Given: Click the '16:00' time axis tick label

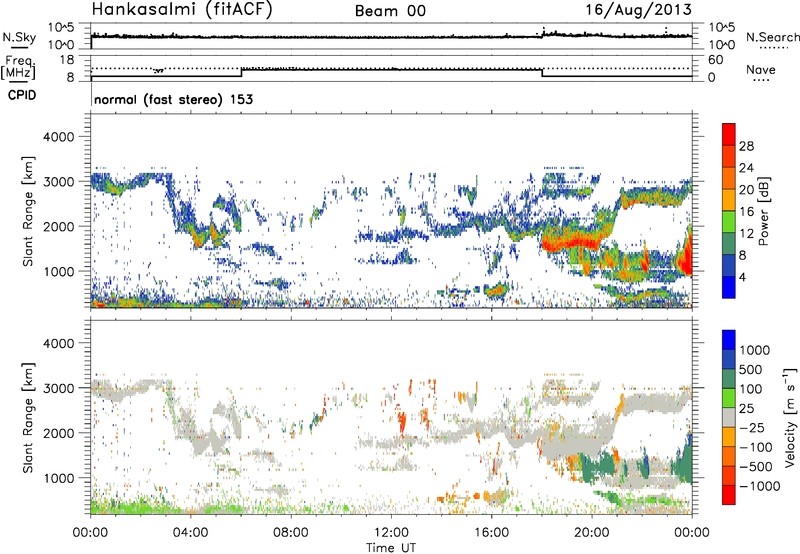Looking at the screenshot, I should tap(491, 533).
